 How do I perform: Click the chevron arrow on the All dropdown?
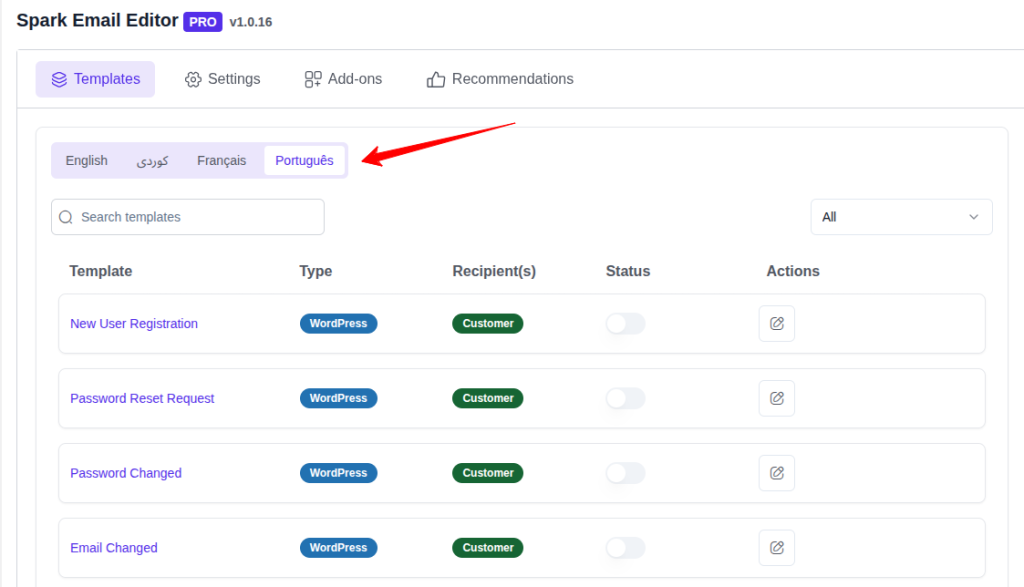pyautogui.click(x=972, y=217)
